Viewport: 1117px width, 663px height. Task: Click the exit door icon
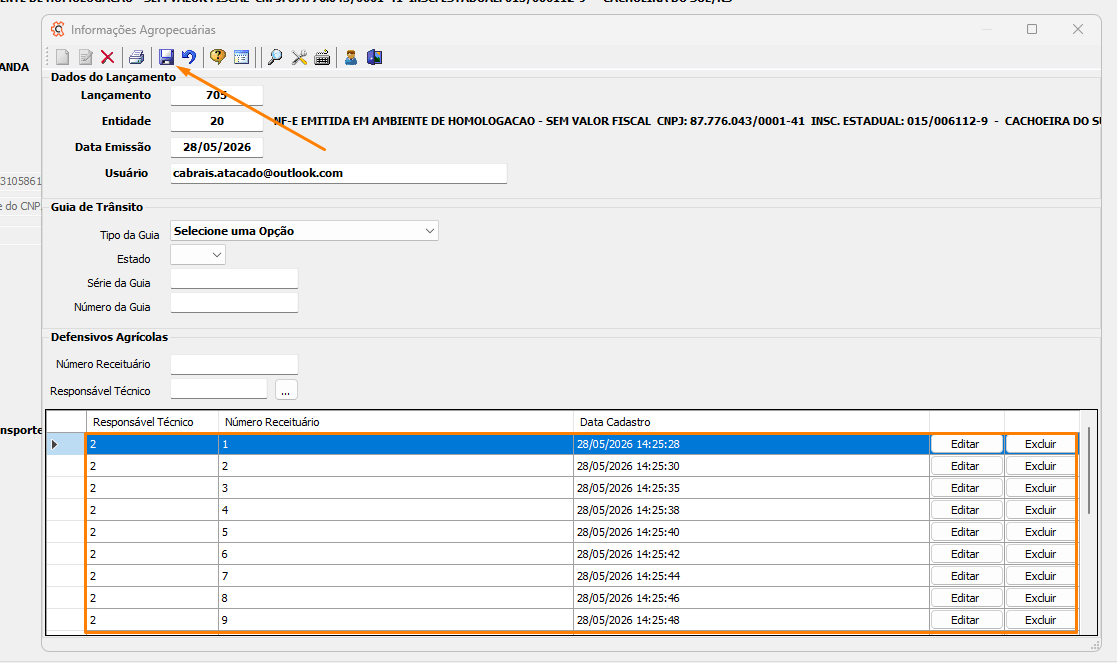click(375, 57)
